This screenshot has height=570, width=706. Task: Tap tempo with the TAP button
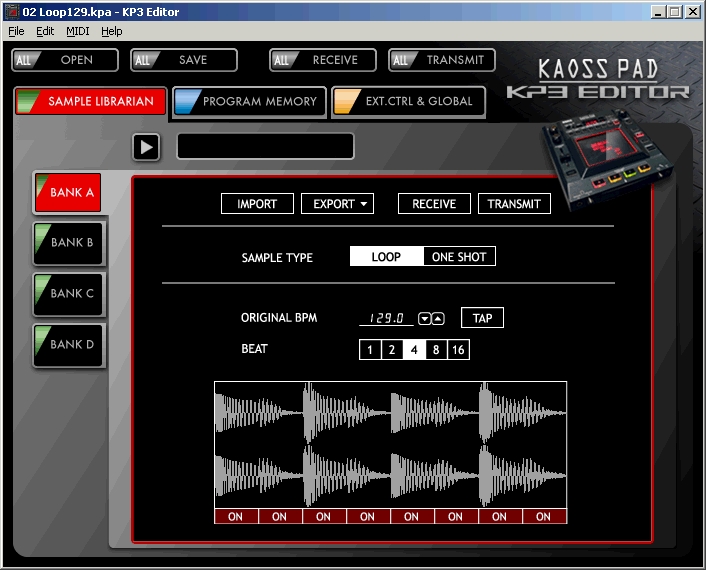click(482, 318)
